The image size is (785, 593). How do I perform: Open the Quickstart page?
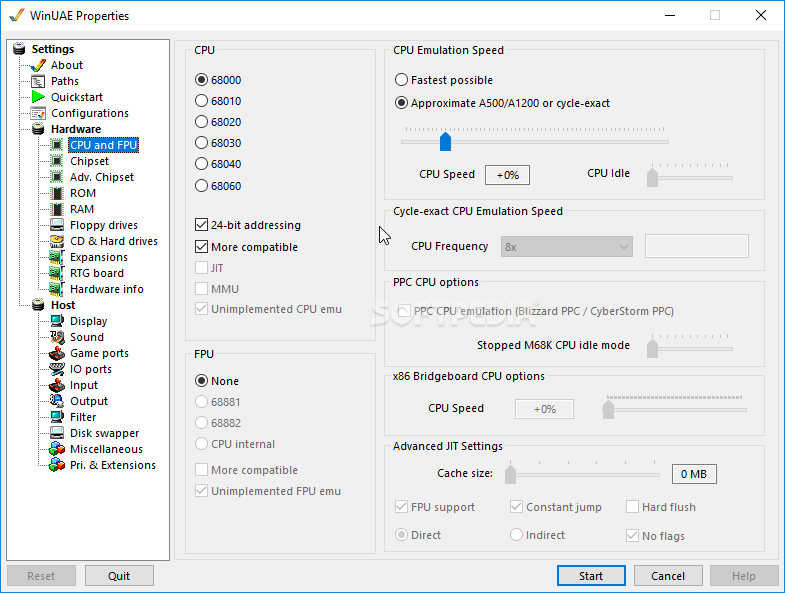pyautogui.click(x=77, y=97)
